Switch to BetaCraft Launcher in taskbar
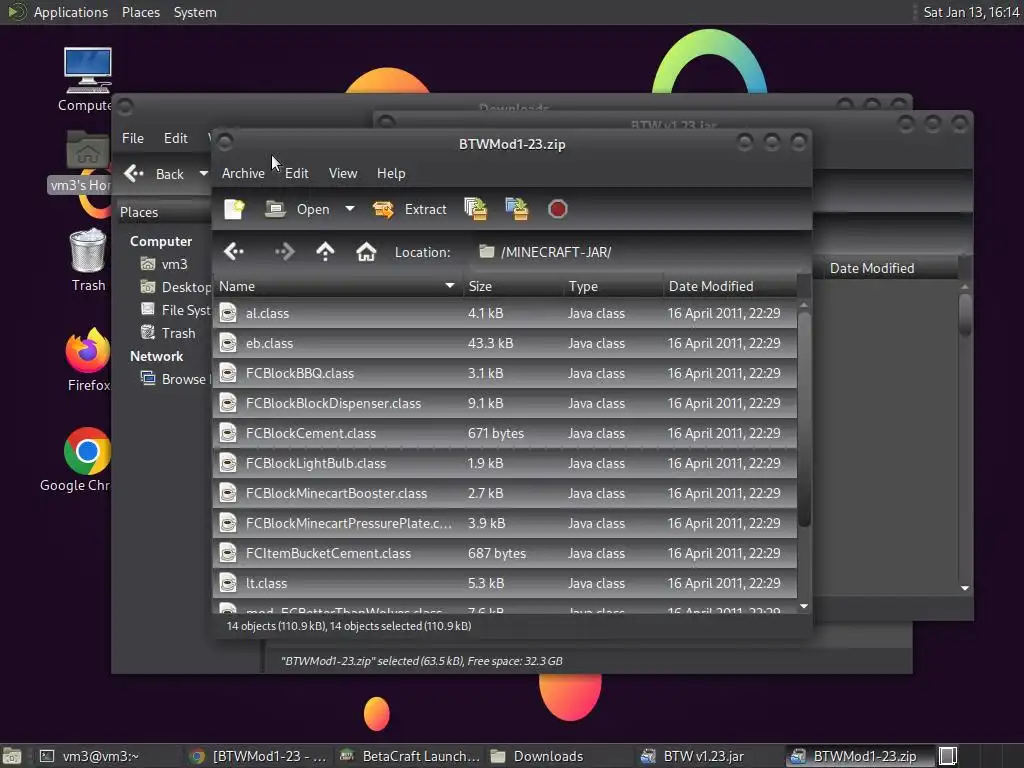 (x=410, y=756)
